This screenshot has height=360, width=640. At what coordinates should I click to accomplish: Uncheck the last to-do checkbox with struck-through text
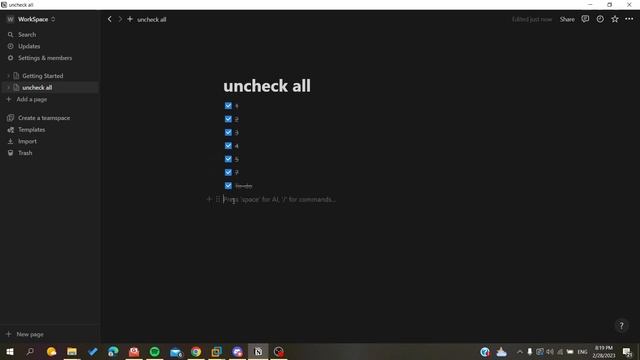[x=228, y=186]
